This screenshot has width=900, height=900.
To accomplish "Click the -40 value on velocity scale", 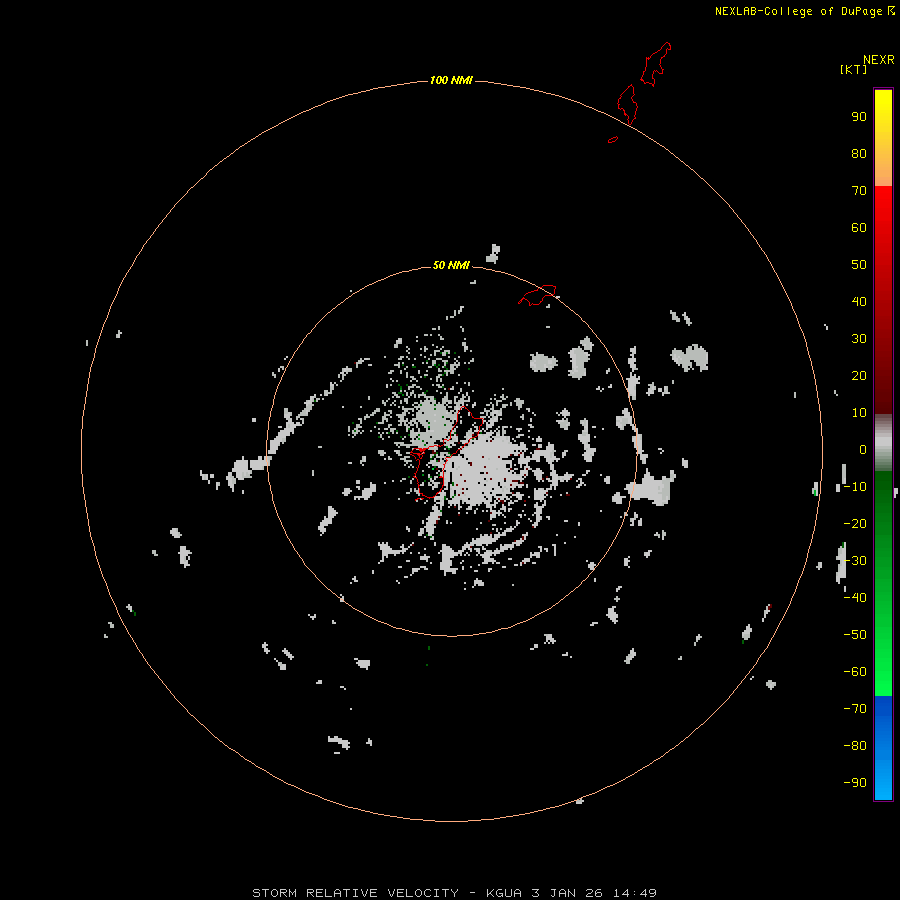I will pos(855,598).
